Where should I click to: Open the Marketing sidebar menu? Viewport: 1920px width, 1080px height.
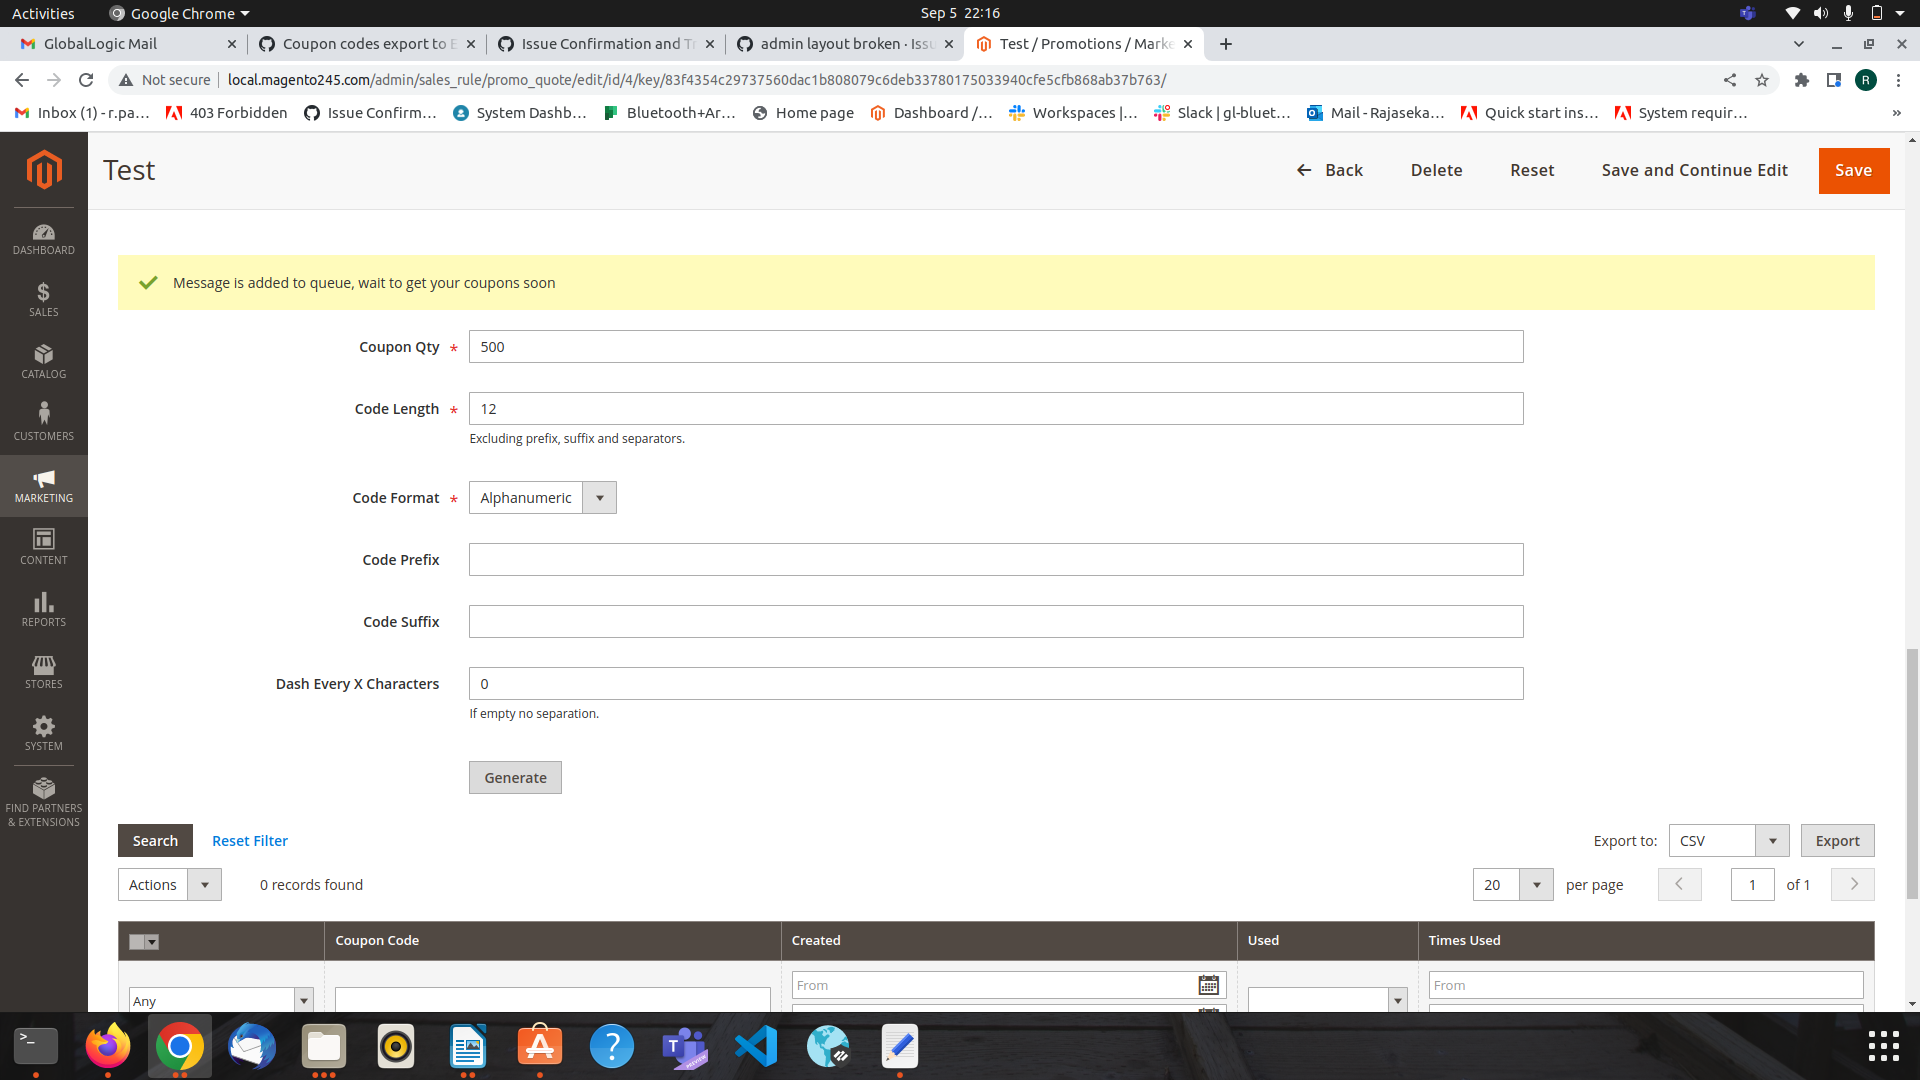tap(44, 485)
